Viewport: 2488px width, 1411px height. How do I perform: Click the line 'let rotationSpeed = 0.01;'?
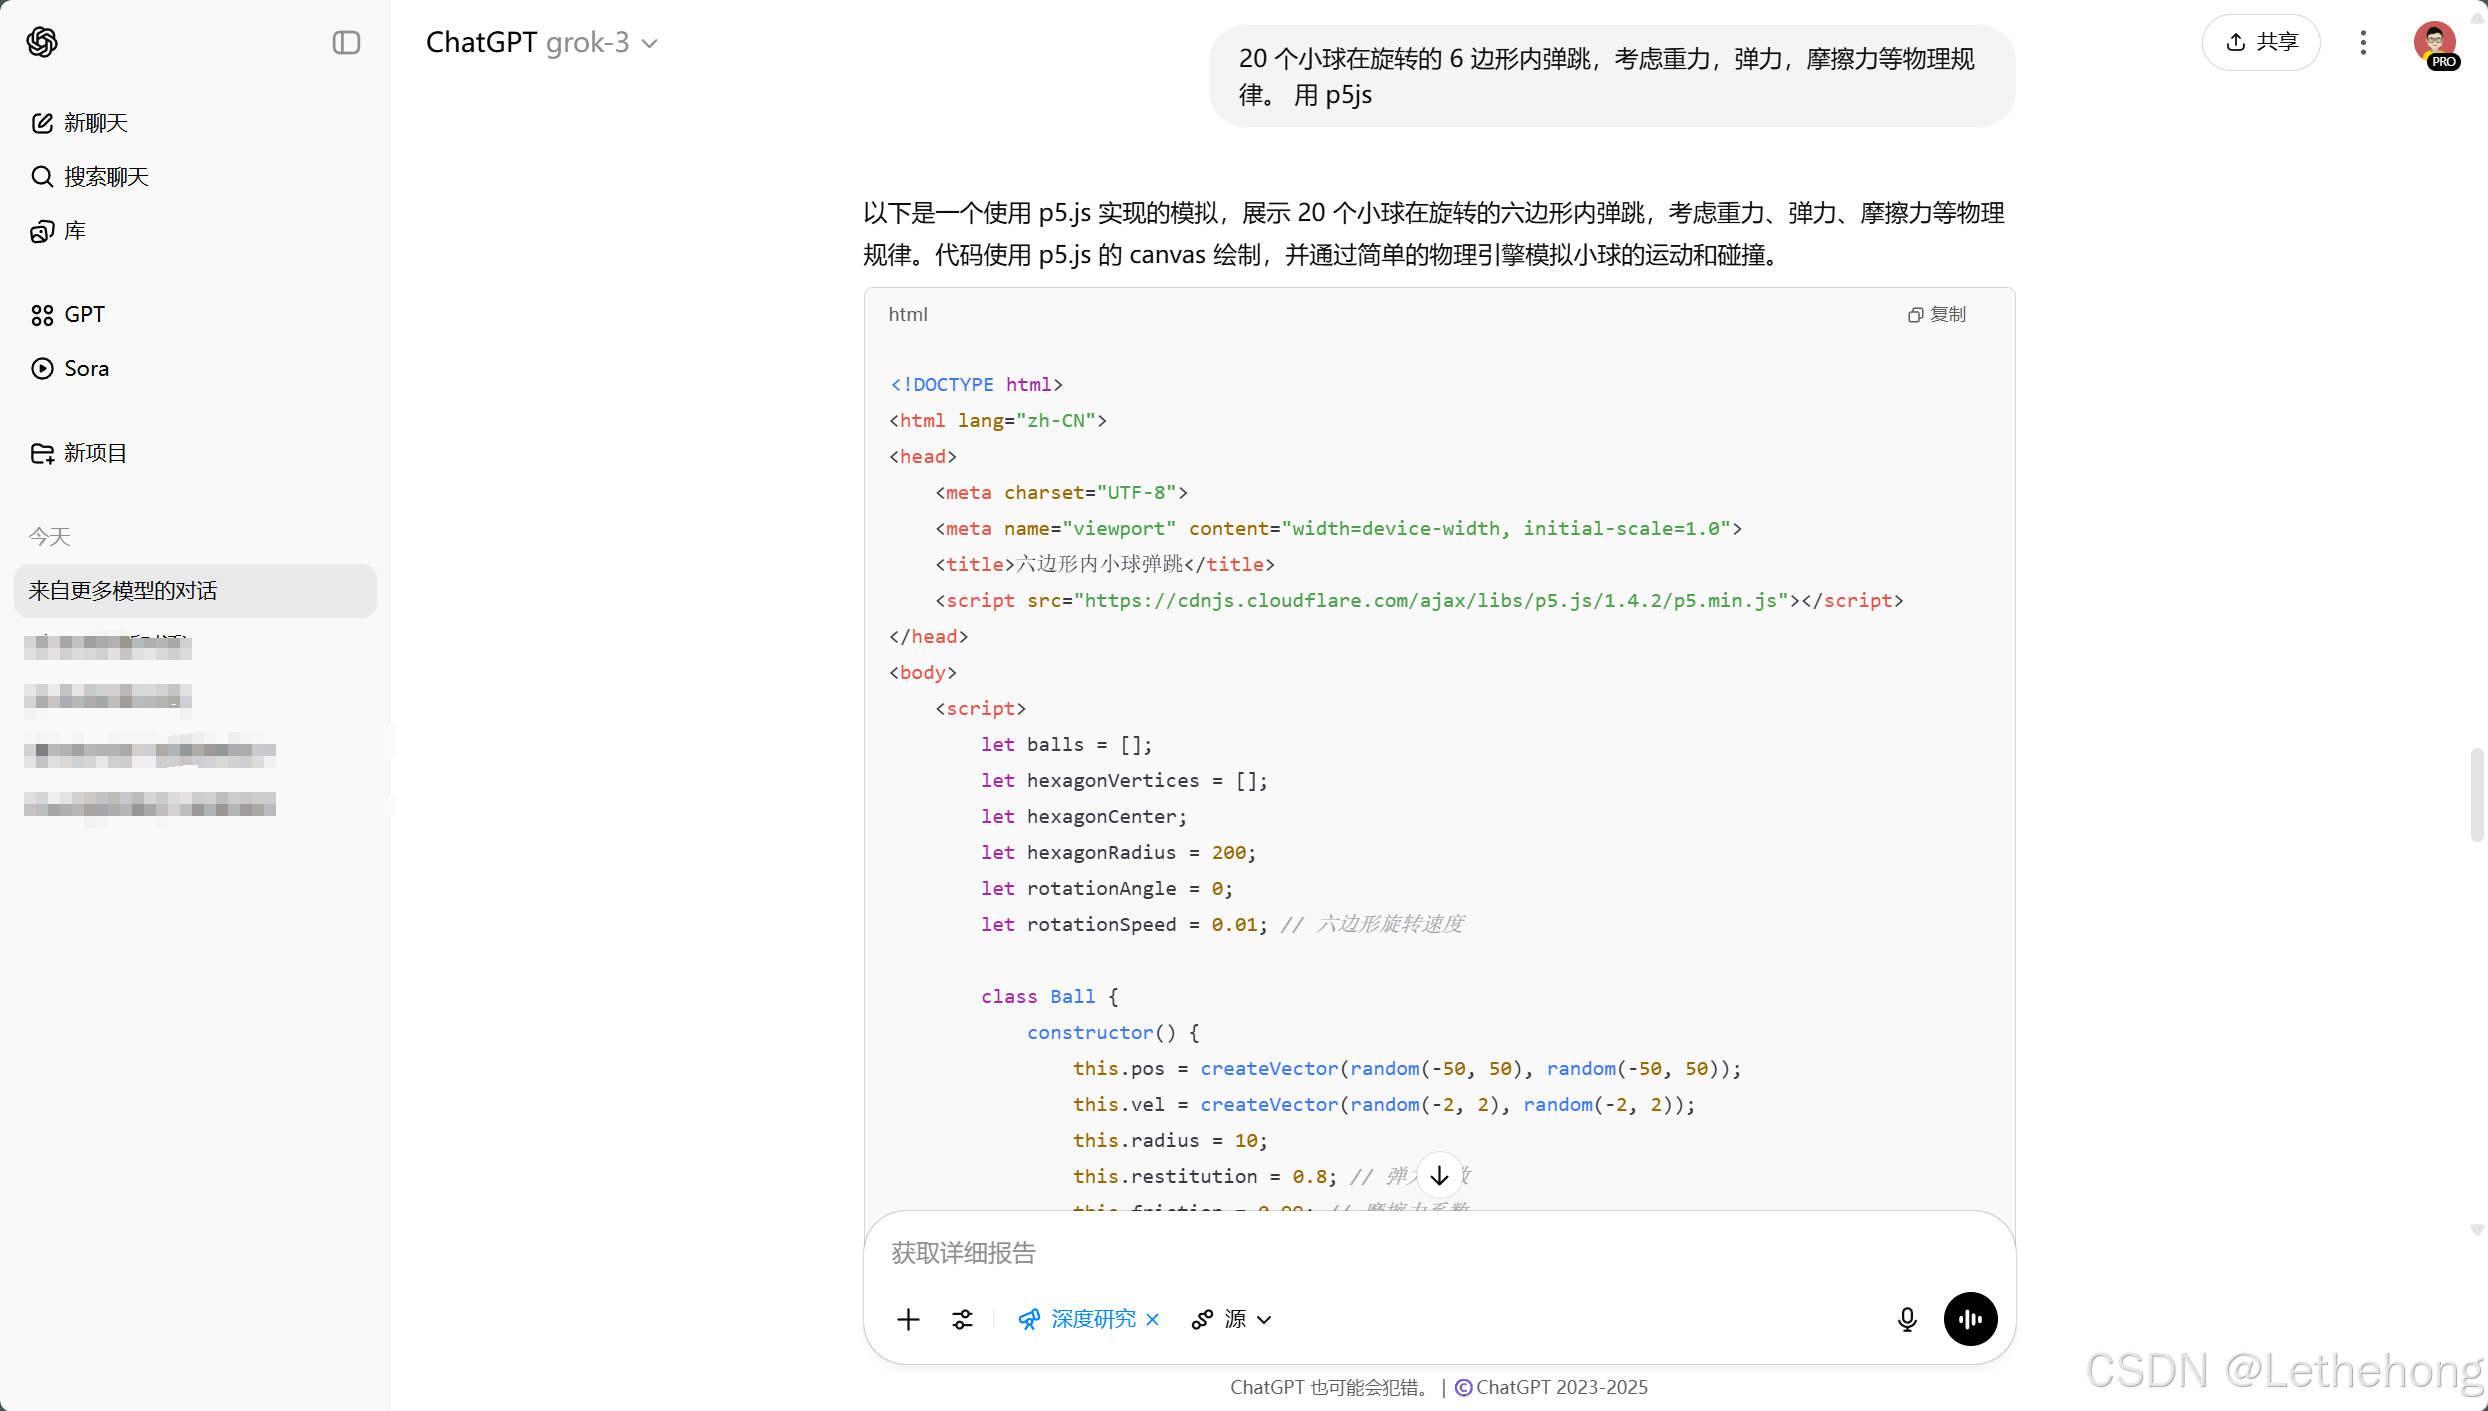click(1124, 925)
